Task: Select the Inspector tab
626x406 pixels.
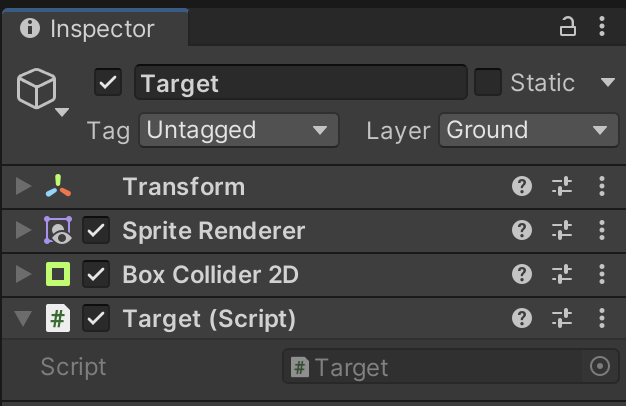Action: (91, 29)
